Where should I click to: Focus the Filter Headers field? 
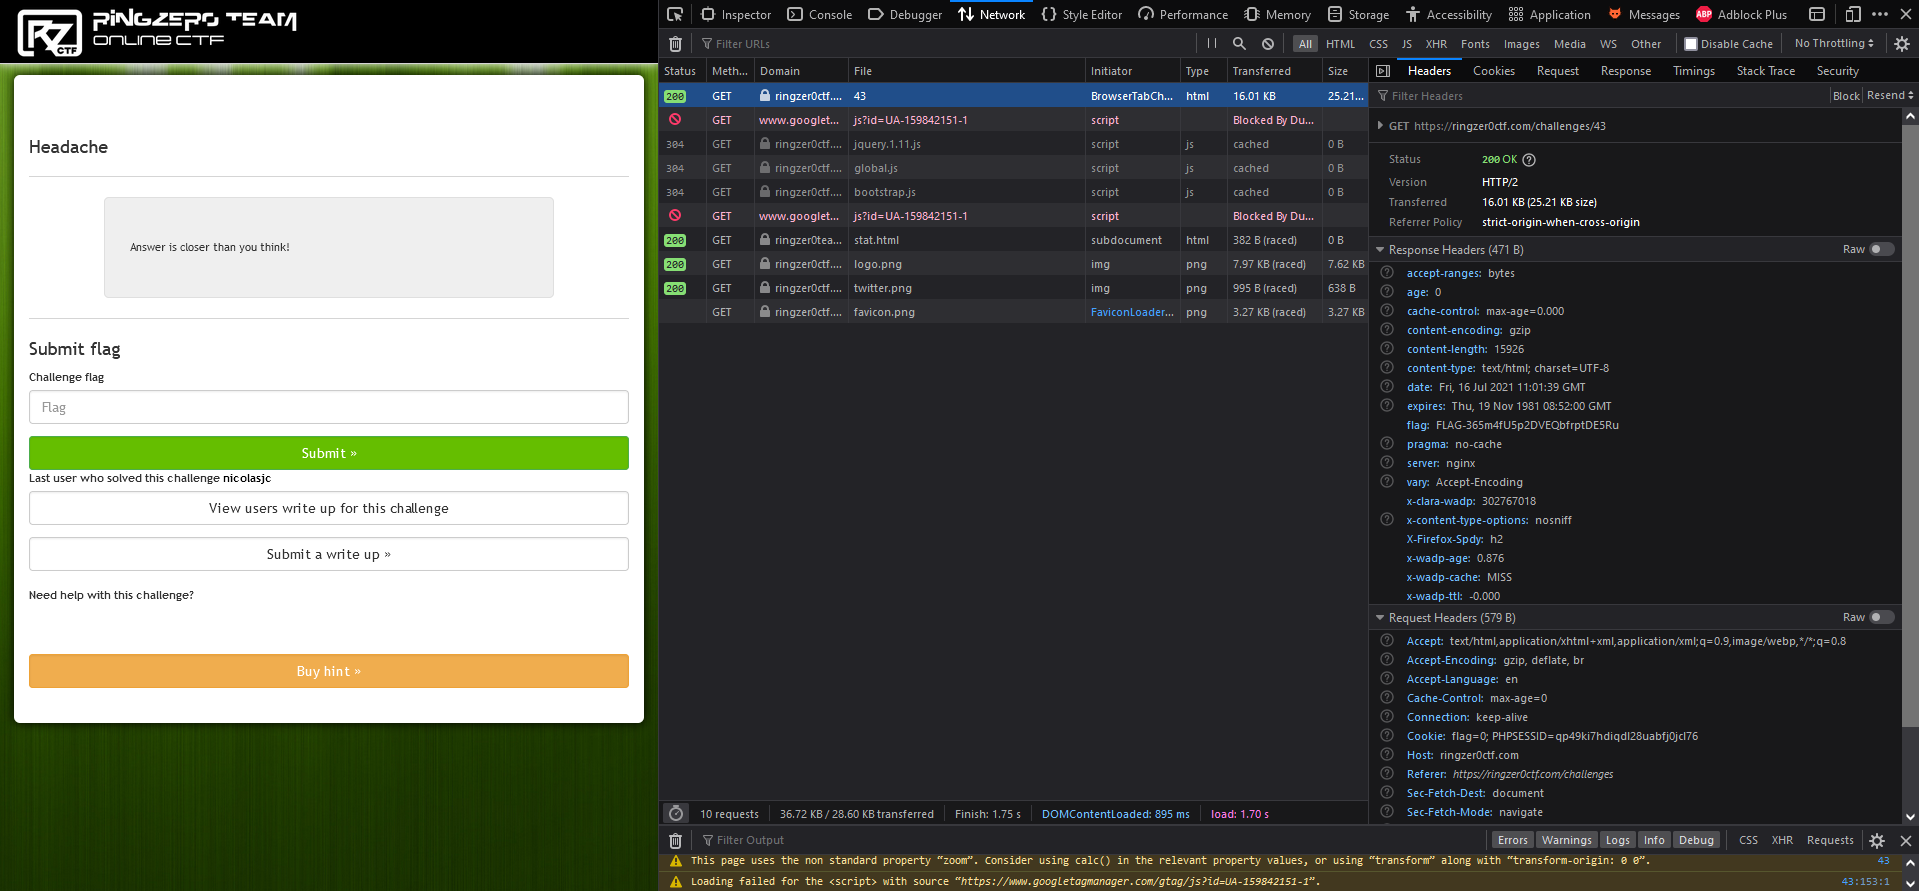(1600, 96)
